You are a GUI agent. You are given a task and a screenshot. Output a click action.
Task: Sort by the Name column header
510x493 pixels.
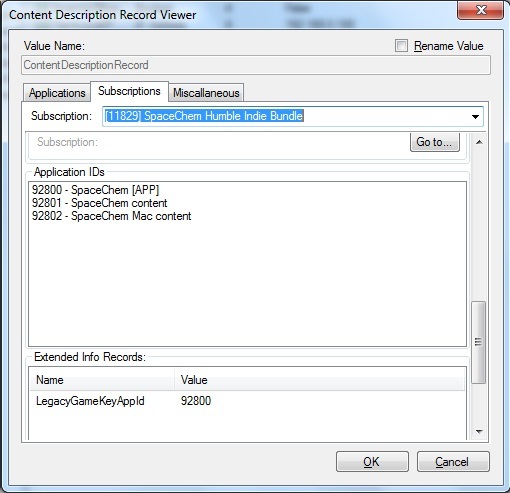[x=102, y=380]
